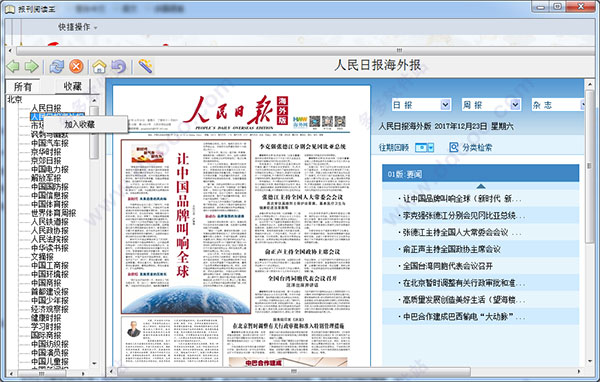Click the green forward arrow icon
The image size is (600, 382).
31,67
